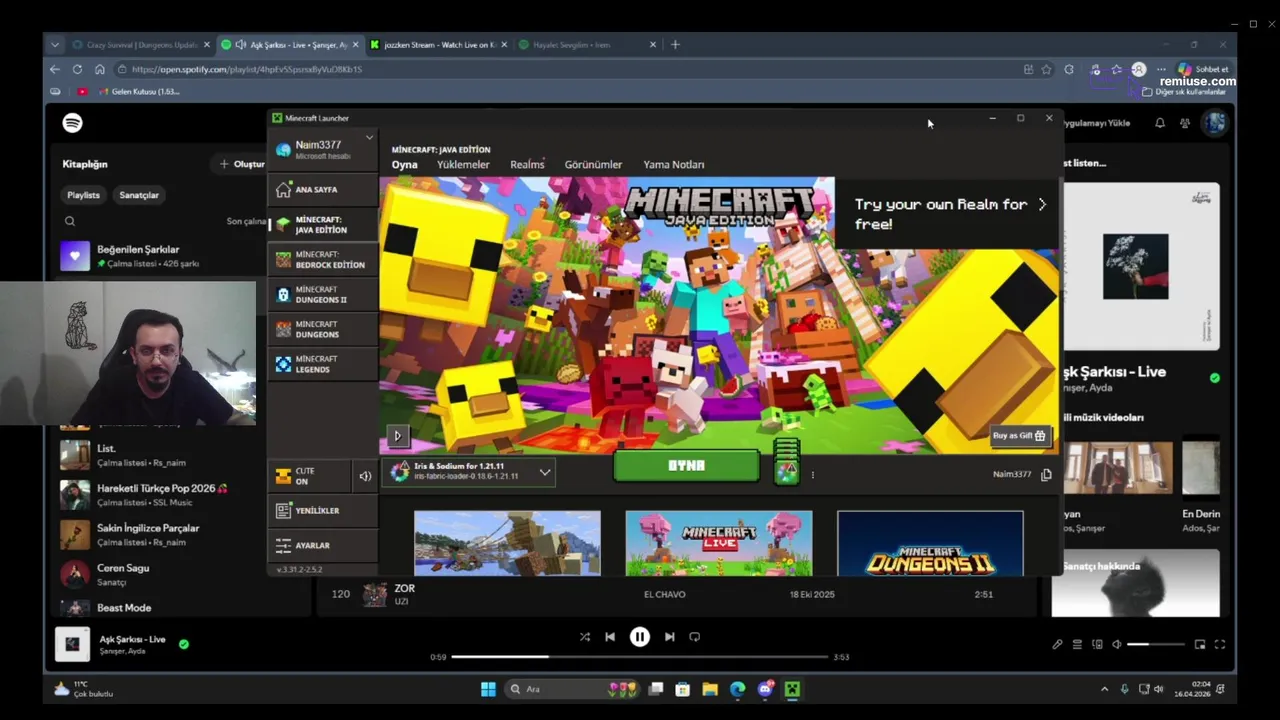Skip to previous track in Spotify
The width and height of the screenshot is (1280, 720).
610,637
